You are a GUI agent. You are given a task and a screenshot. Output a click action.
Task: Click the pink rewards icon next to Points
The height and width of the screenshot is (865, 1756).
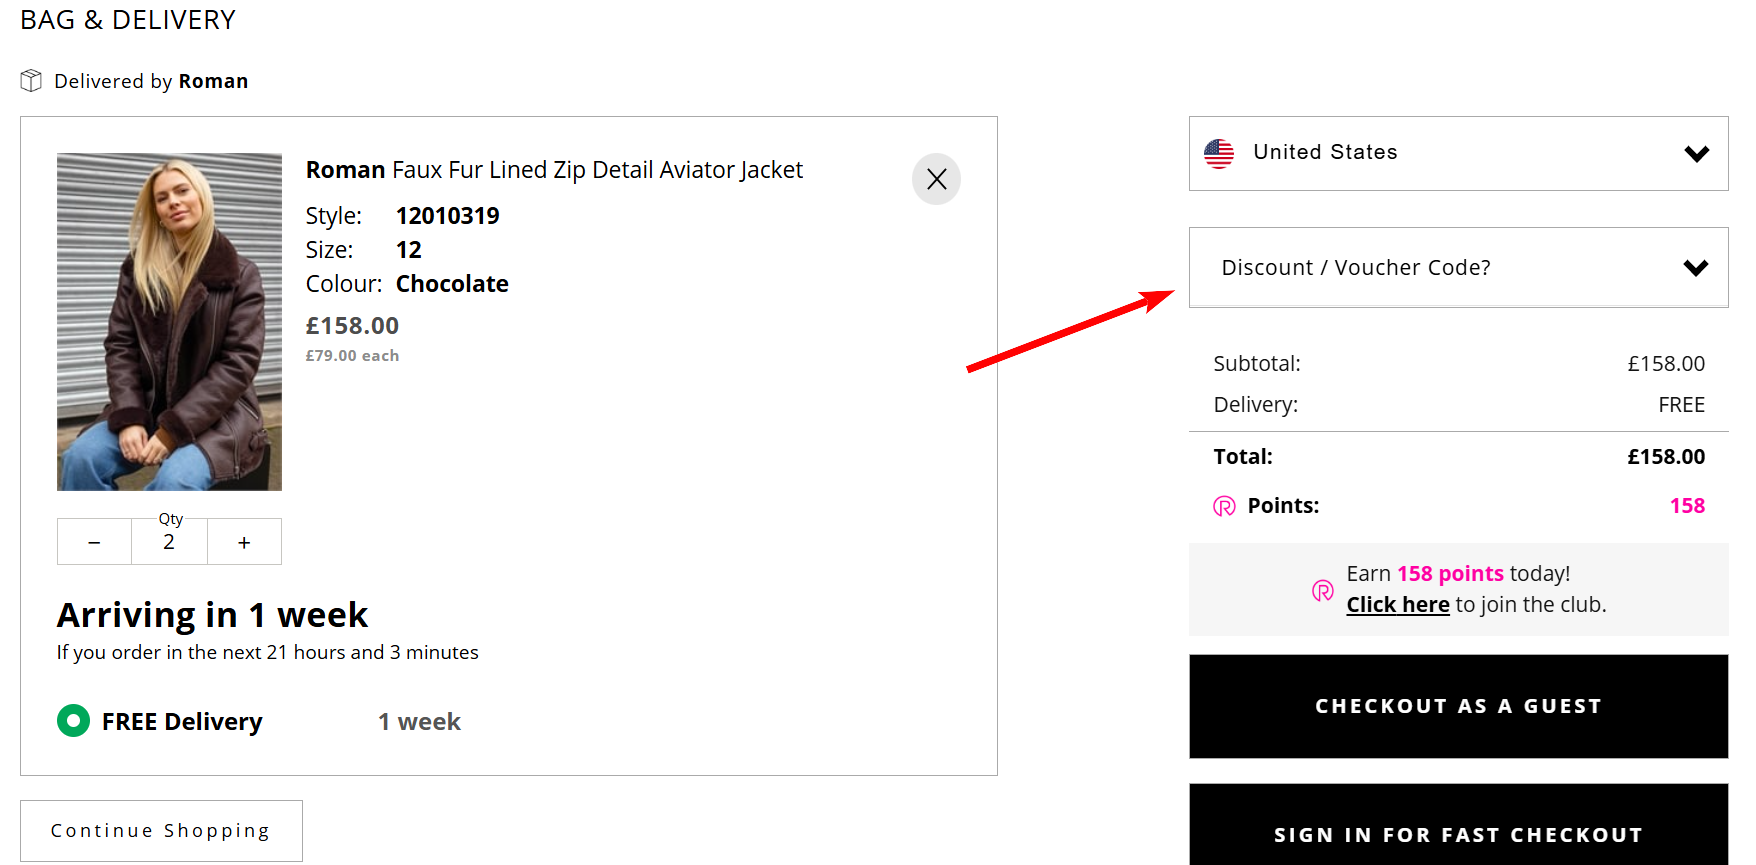tap(1223, 506)
